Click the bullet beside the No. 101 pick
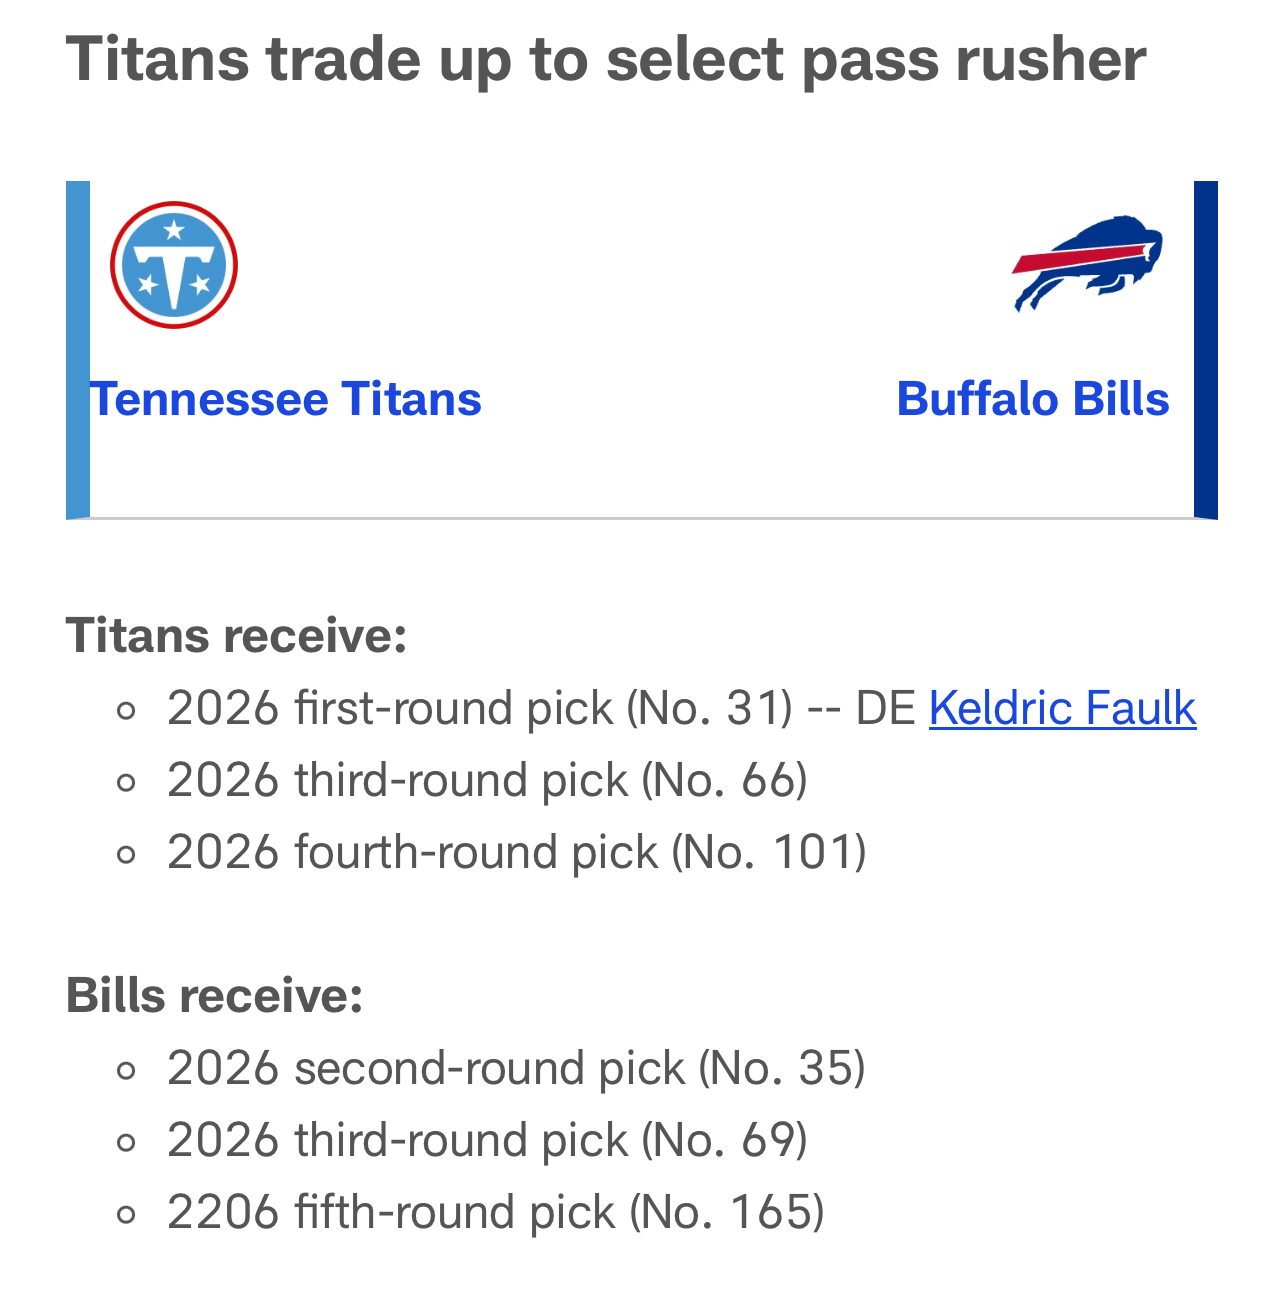 coord(126,854)
